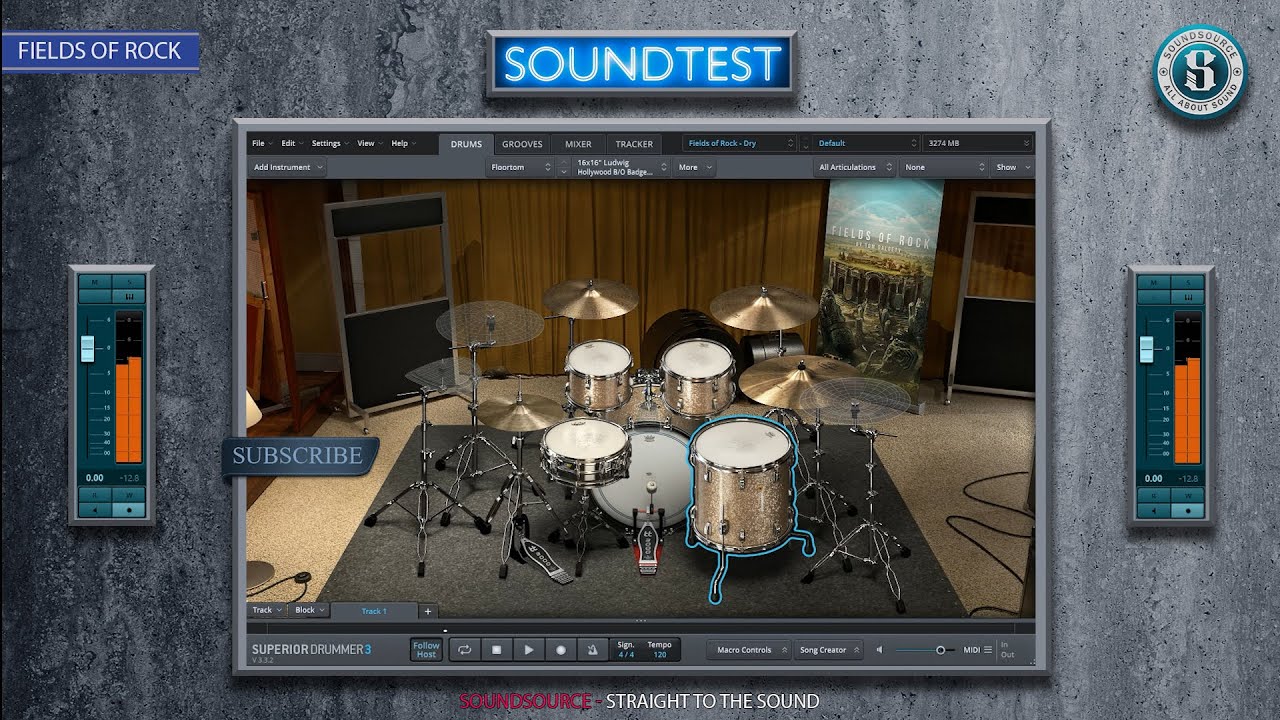Viewport: 1280px width, 720px height.
Task: Toggle the metronome icon
Action: (592, 650)
